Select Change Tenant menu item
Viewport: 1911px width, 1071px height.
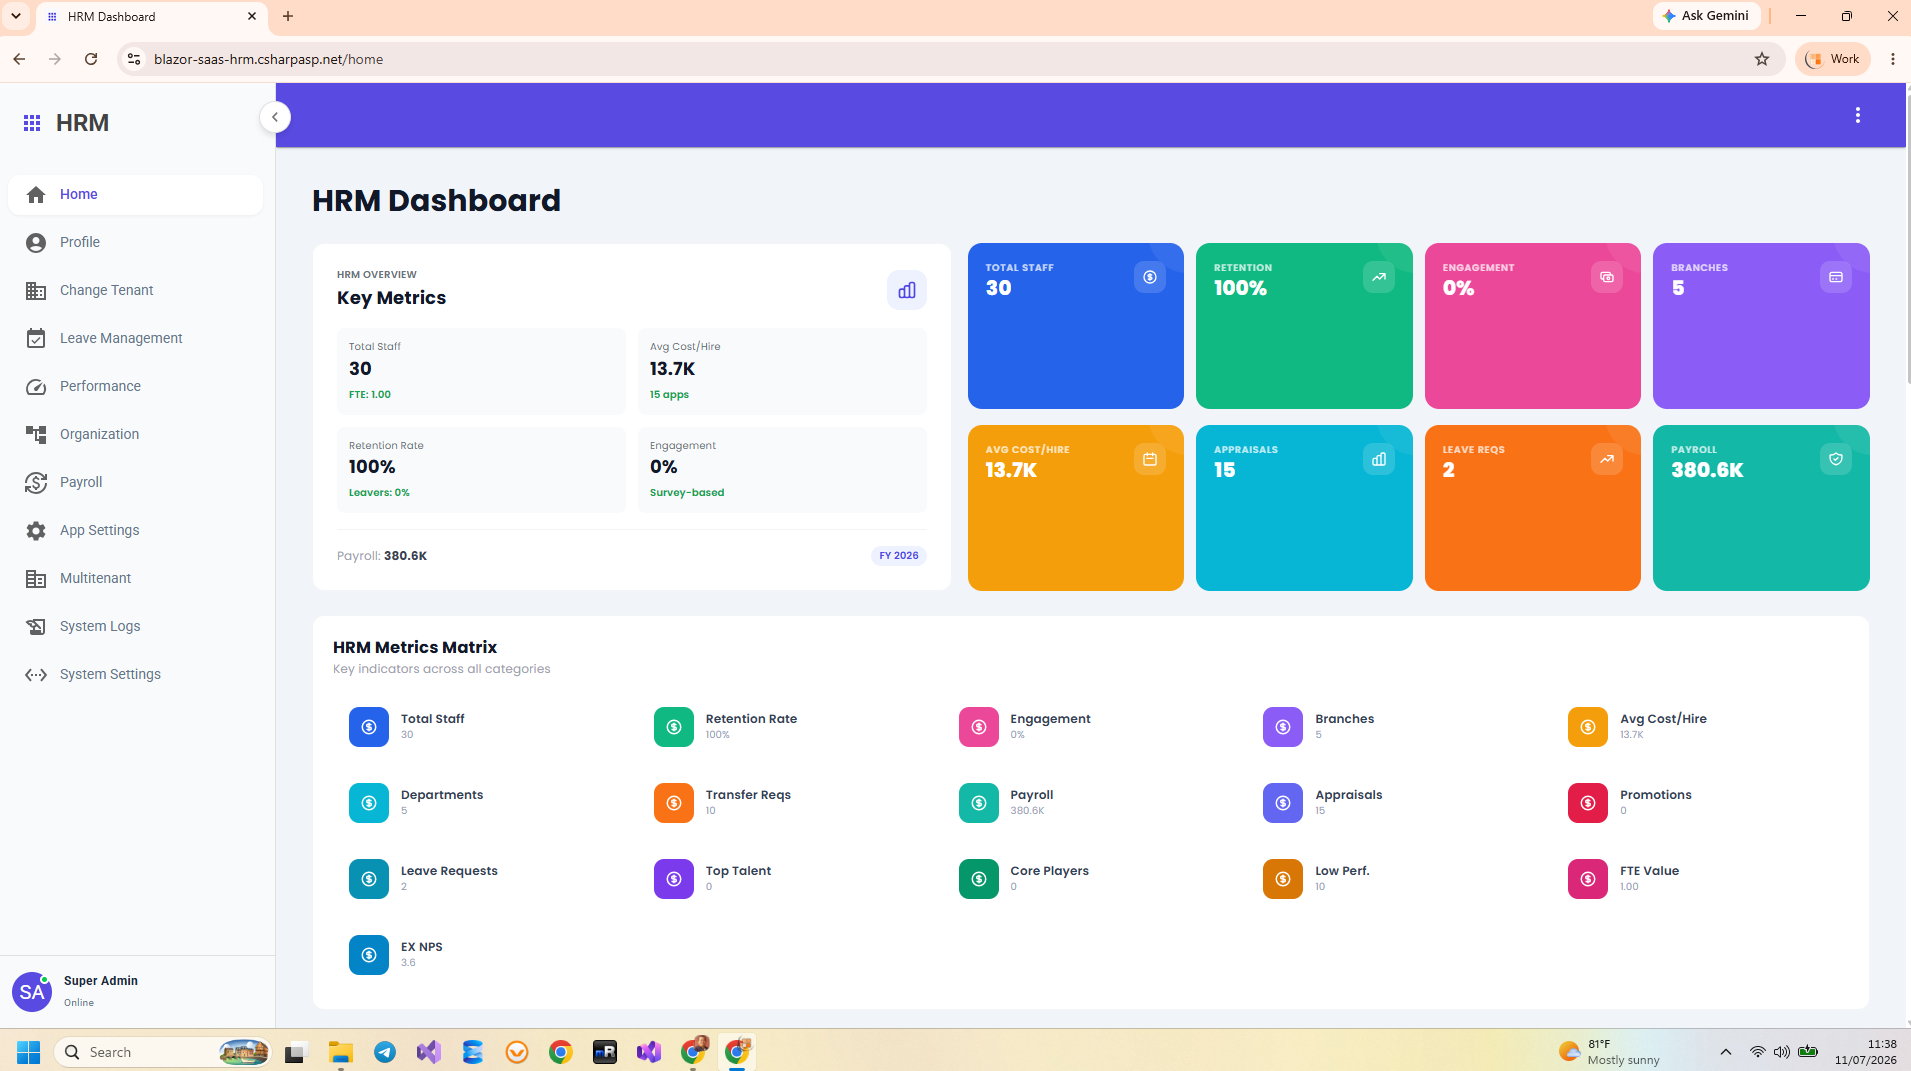click(x=135, y=291)
